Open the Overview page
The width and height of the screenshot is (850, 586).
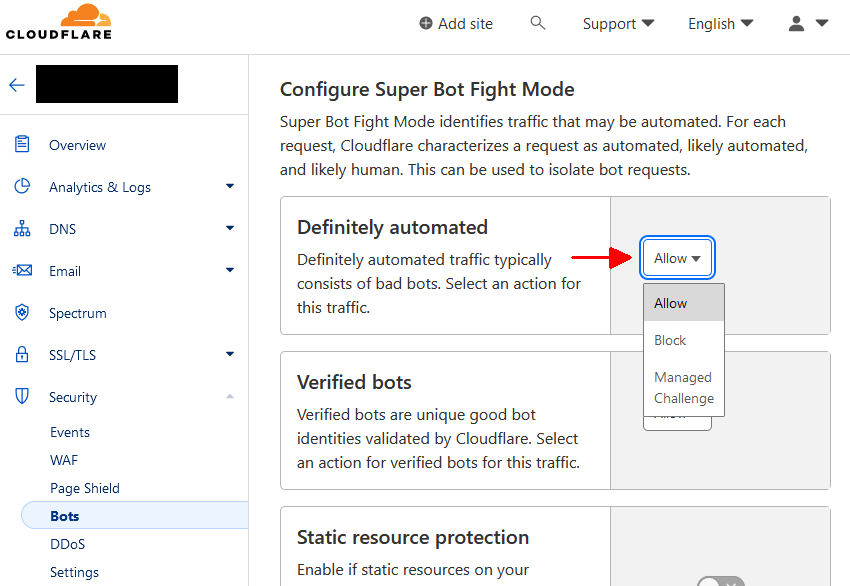(x=77, y=145)
